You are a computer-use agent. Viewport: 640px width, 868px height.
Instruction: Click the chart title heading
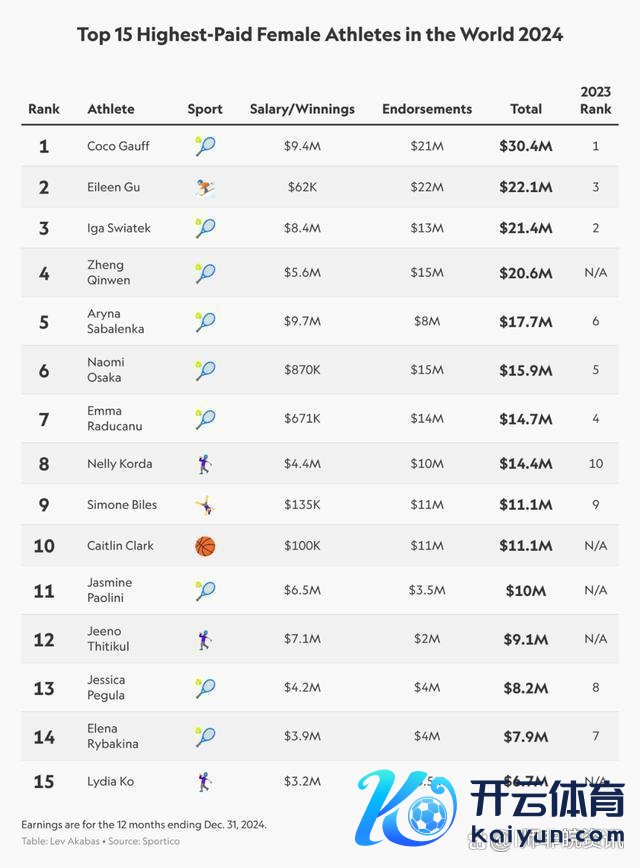pyautogui.click(x=320, y=35)
